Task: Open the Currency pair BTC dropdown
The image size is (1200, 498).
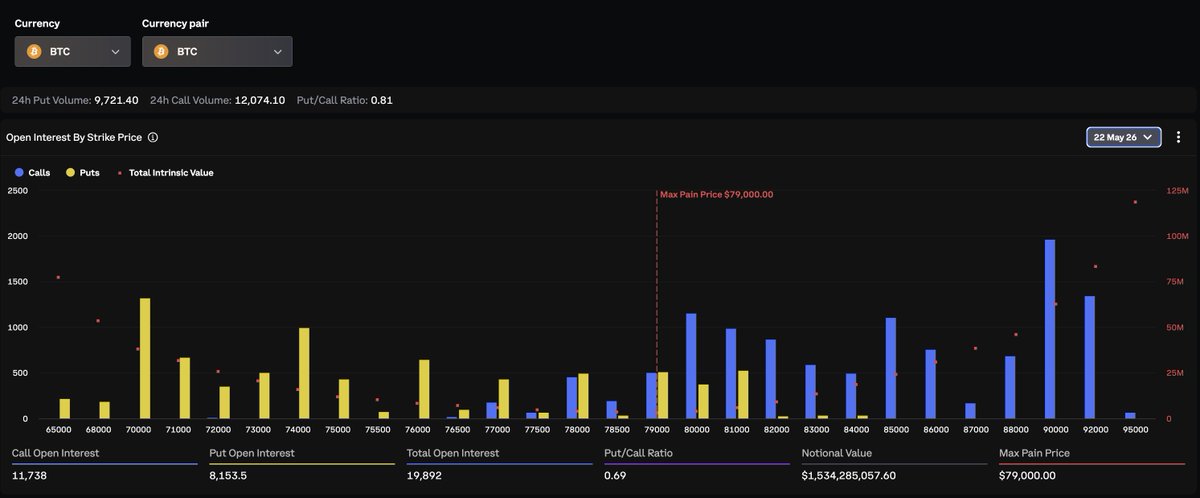Action: point(217,51)
